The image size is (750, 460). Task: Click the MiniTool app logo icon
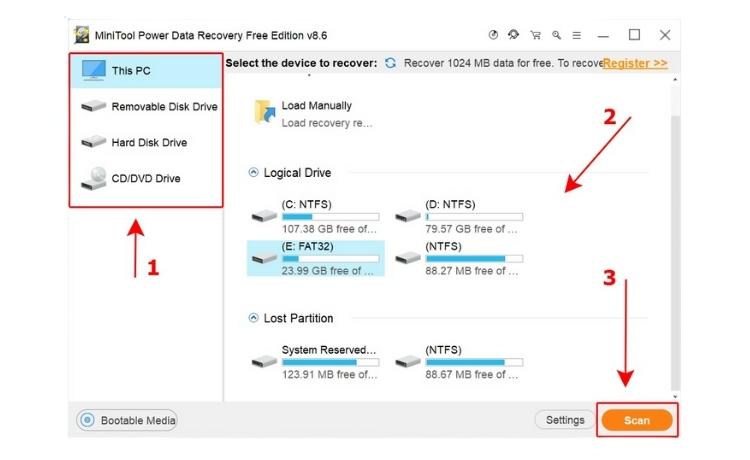click(x=81, y=35)
